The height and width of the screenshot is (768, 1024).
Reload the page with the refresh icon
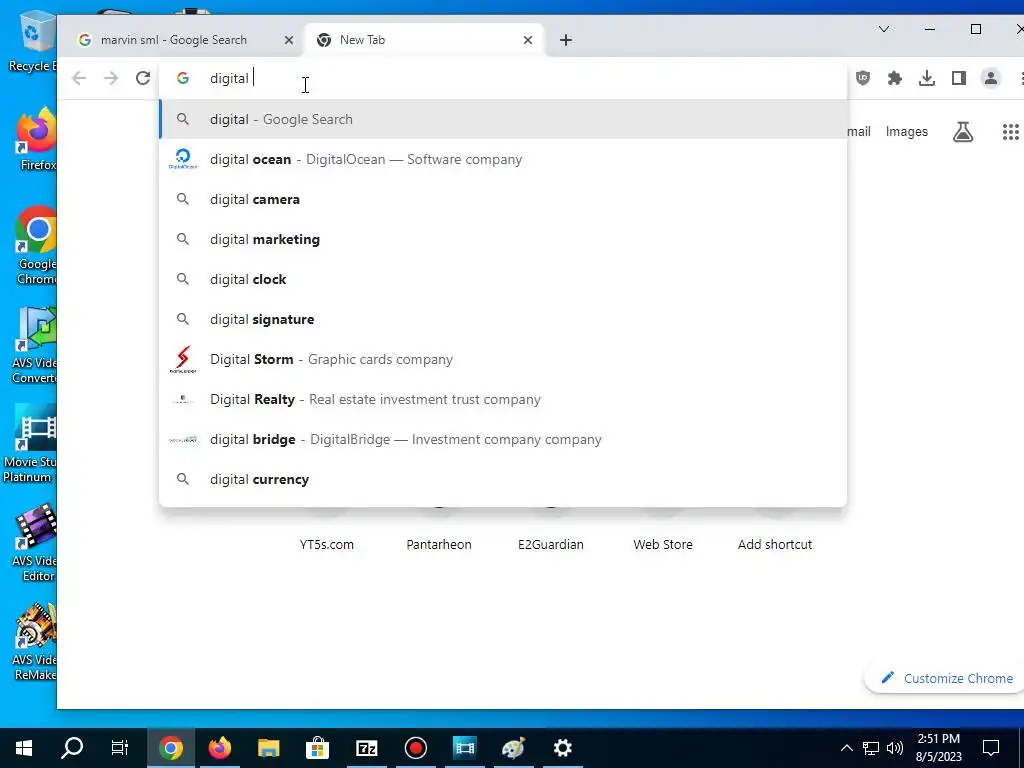point(142,78)
